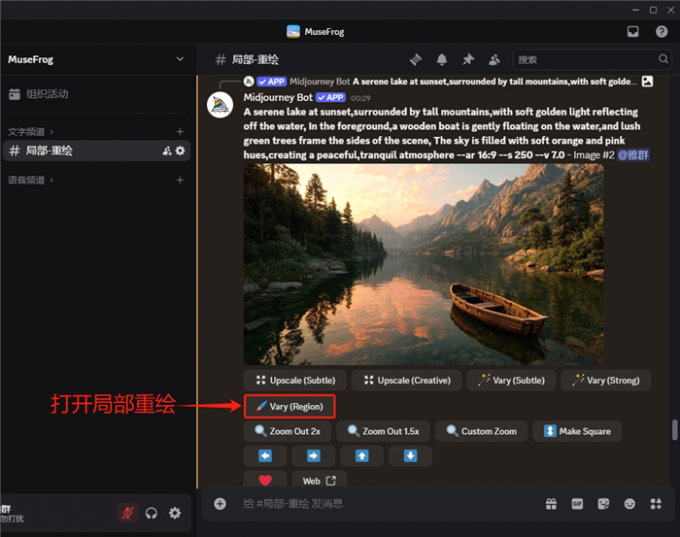Image resolution: width=680 pixels, height=537 pixels.
Task: Click the notification bell icon
Action: [x=441, y=59]
